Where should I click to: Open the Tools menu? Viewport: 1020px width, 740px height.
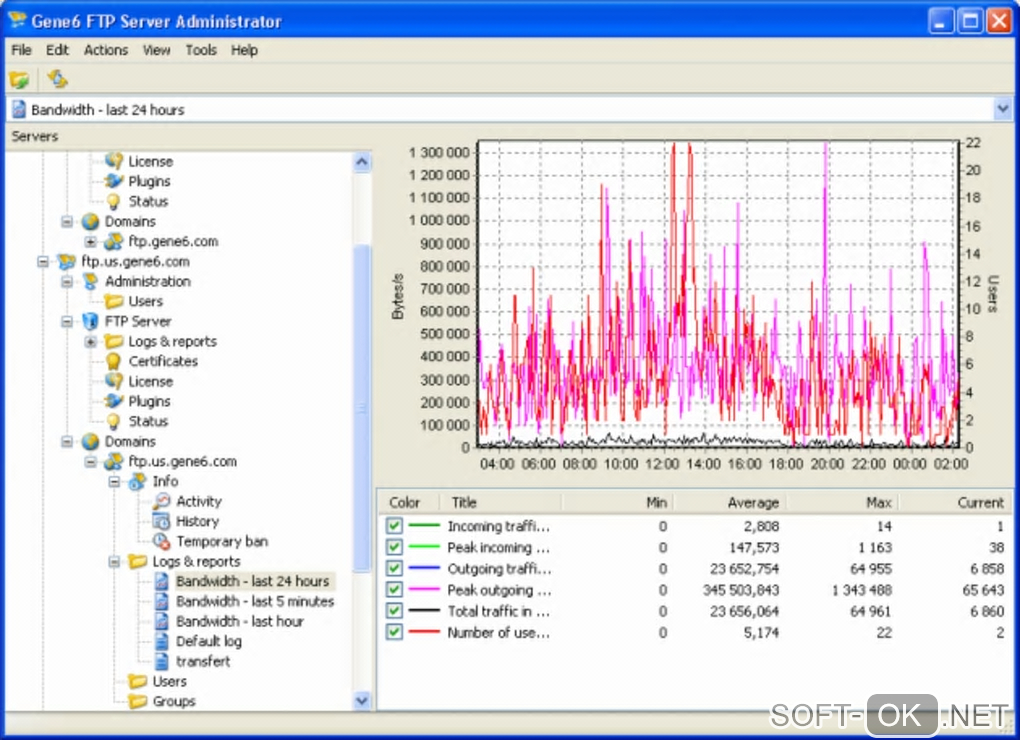coord(201,50)
